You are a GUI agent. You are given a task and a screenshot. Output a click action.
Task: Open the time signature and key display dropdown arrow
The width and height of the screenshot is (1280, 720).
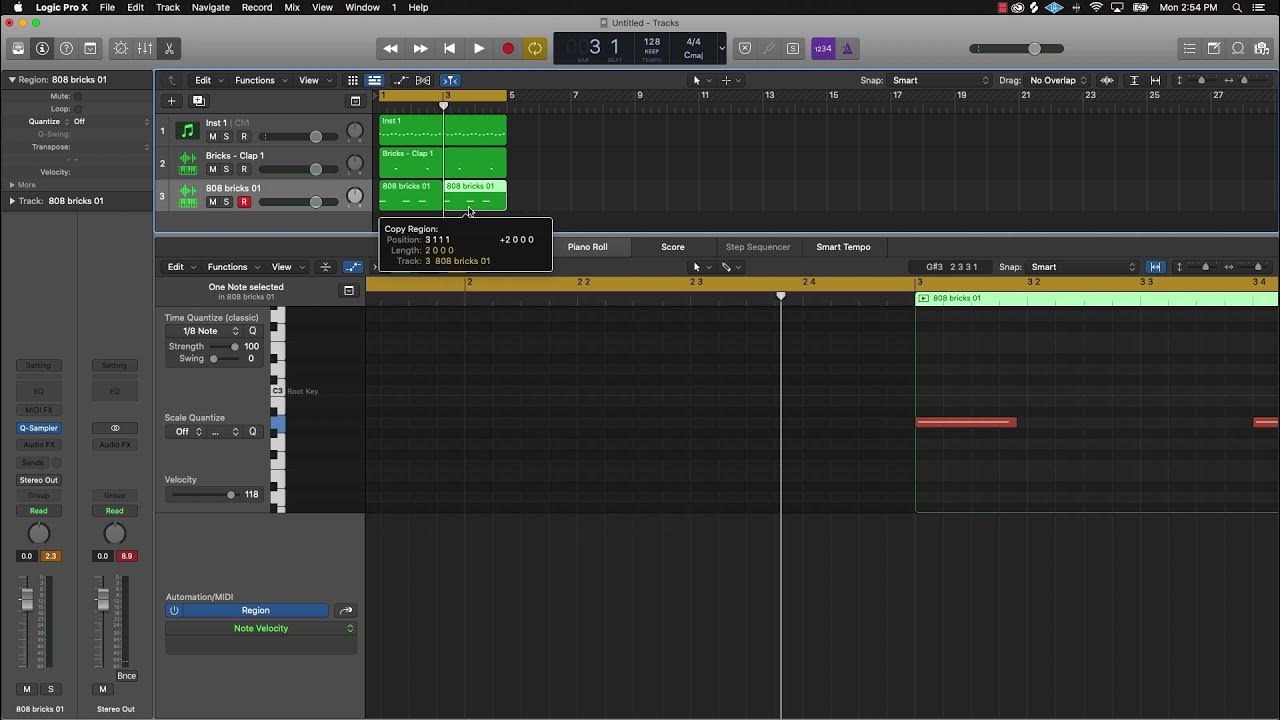[x=722, y=48]
